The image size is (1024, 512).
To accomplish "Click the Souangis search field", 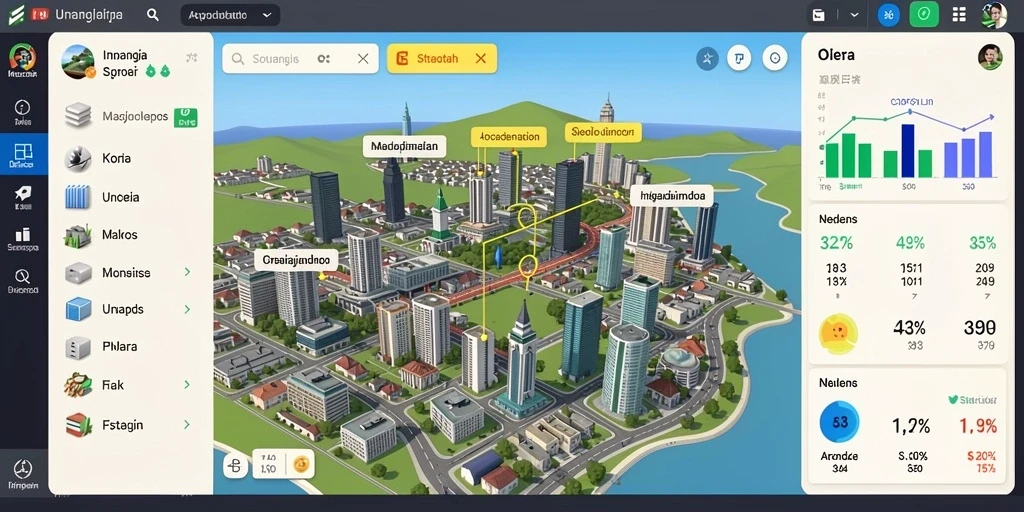I will point(300,59).
